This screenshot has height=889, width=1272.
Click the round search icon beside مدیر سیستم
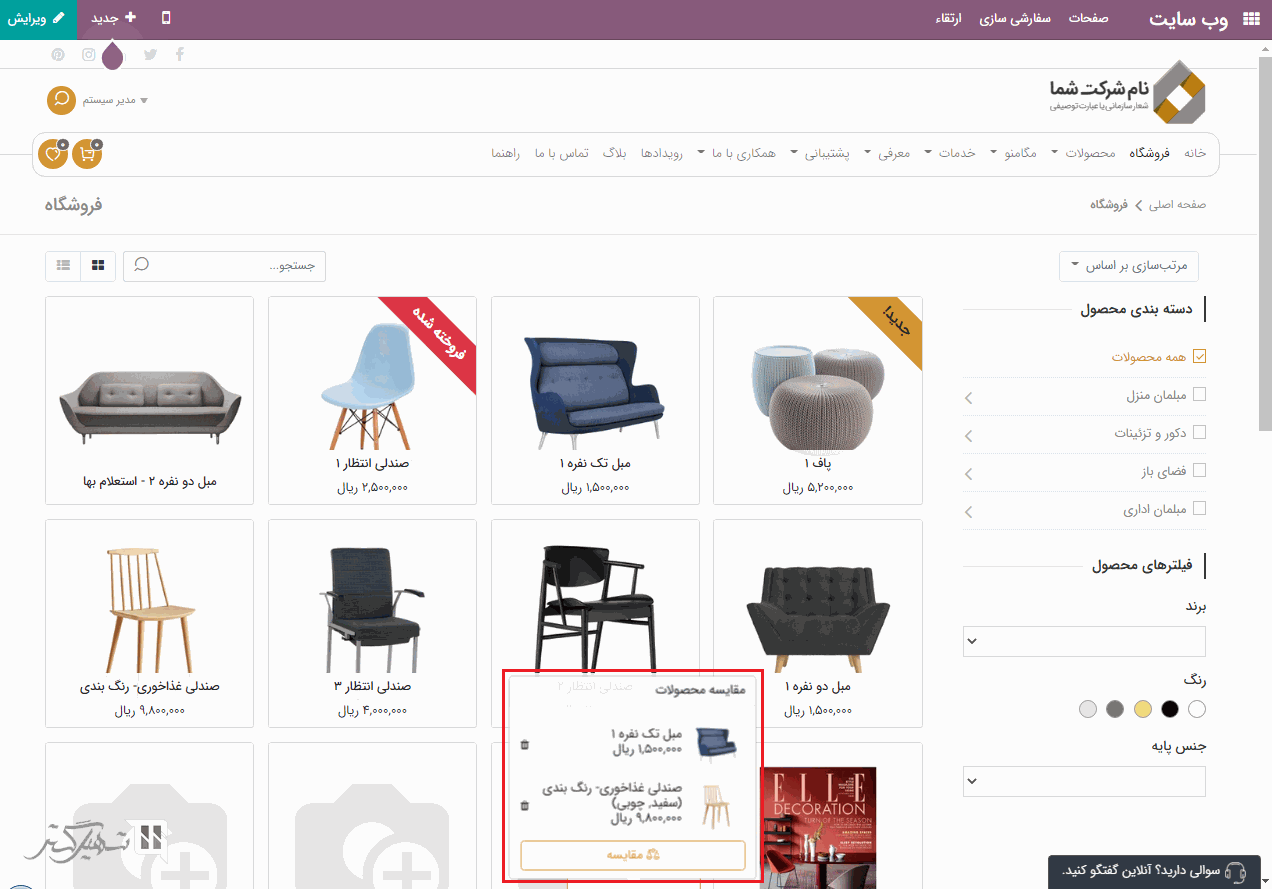point(62,100)
